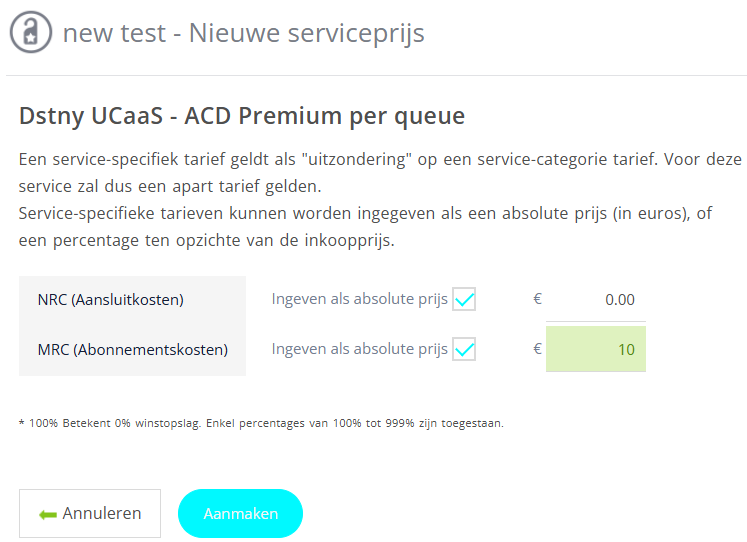
Task: Click the MRC 'Ingeven als absolute prijs' label
Action: pyautogui.click(x=360, y=349)
